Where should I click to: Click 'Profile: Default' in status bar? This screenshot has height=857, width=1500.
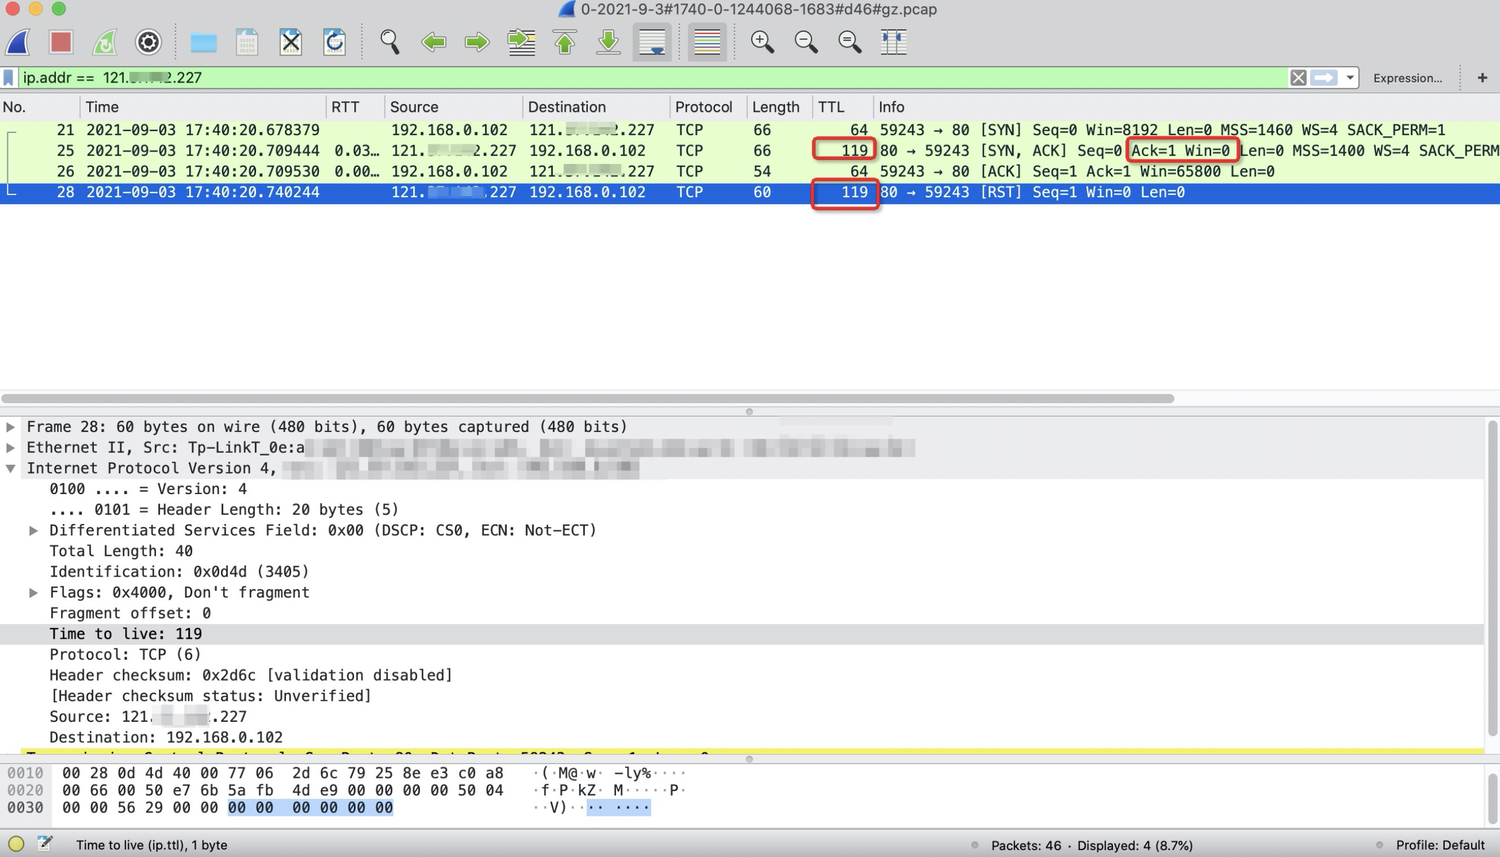pos(1440,845)
